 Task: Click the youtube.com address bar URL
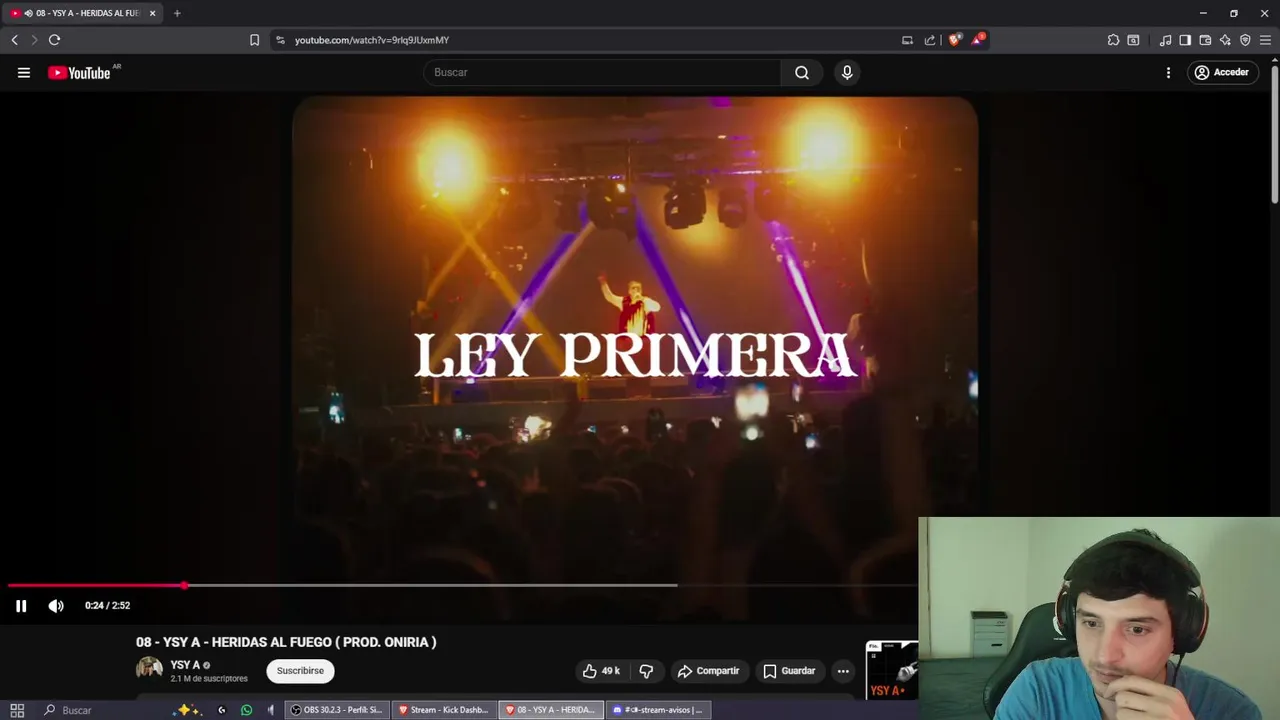click(x=372, y=40)
